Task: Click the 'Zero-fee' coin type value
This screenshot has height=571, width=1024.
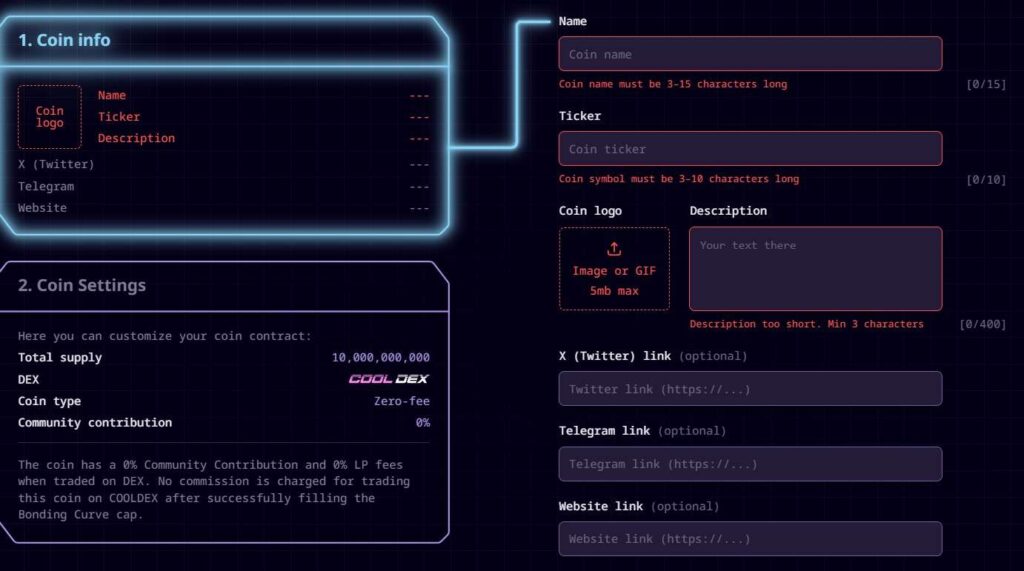Action: 402,401
